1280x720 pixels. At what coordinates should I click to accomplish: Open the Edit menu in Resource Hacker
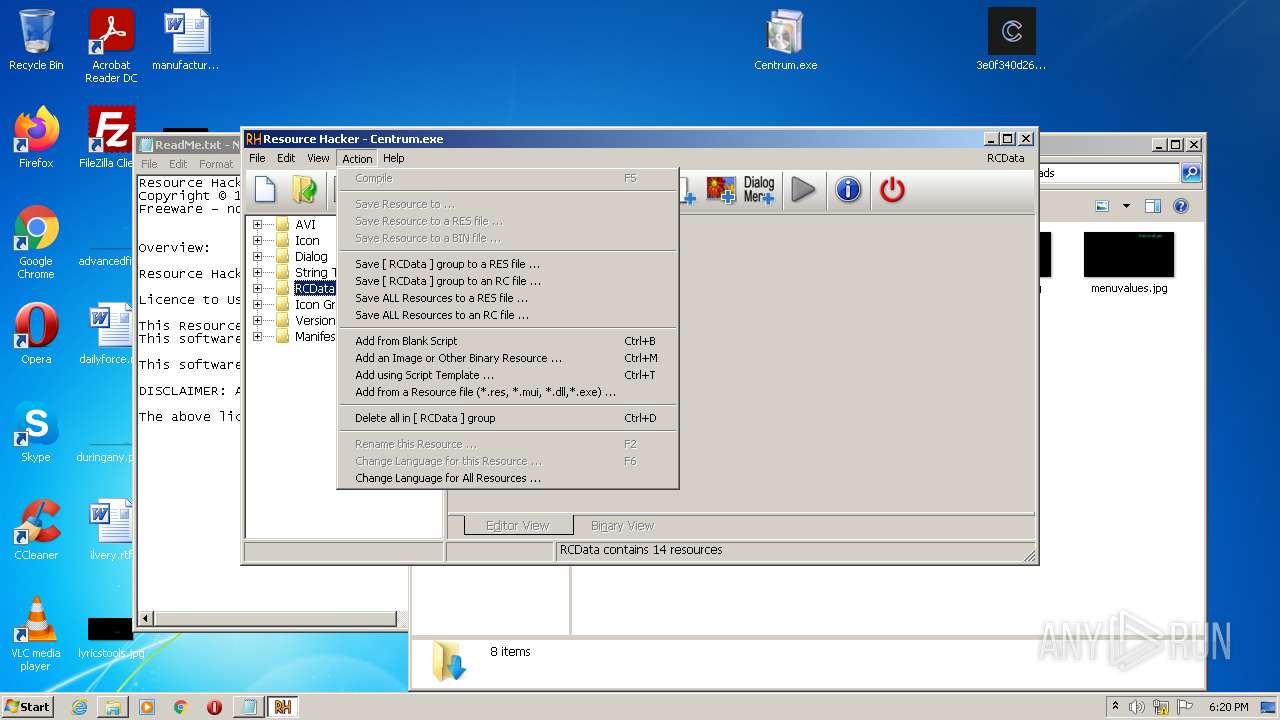[x=286, y=158]
